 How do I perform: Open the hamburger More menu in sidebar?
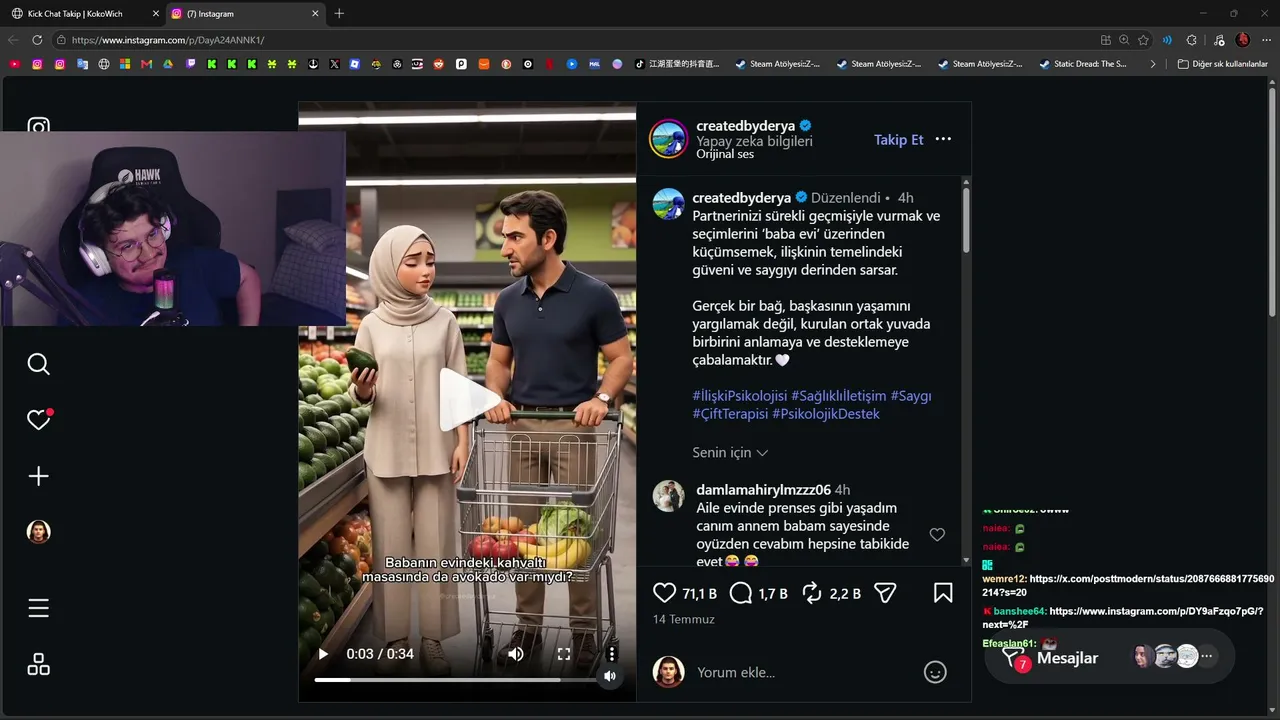(x=38, y=608)
